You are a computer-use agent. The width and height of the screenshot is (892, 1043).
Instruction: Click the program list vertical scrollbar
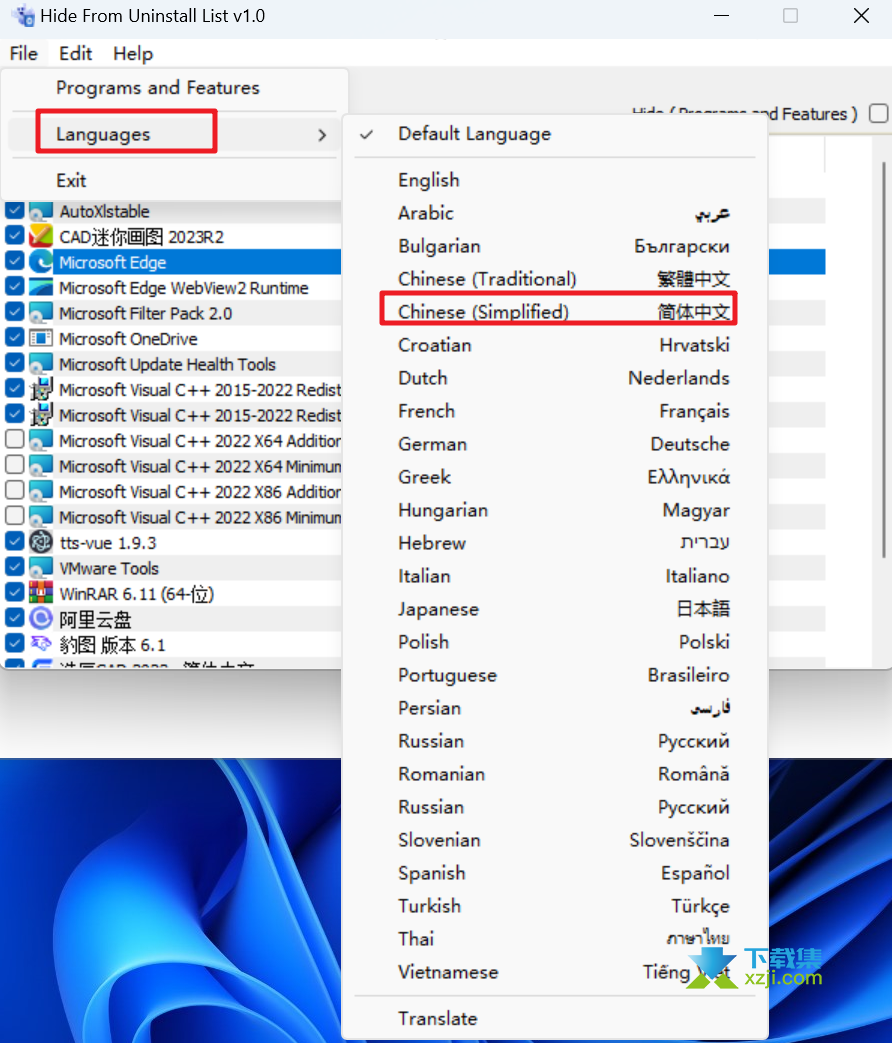tap(883, 359)
